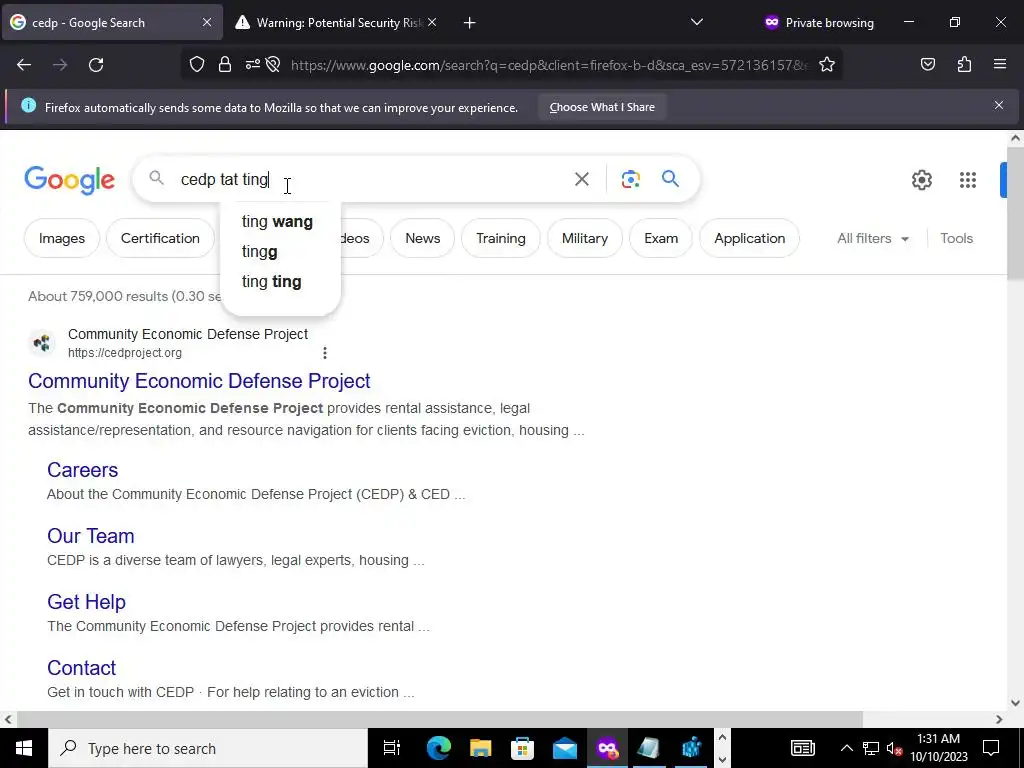The height and width of the screenshot is (768, 1024).
Task: Open the Contact sitelink
Action: pos(82,667)
